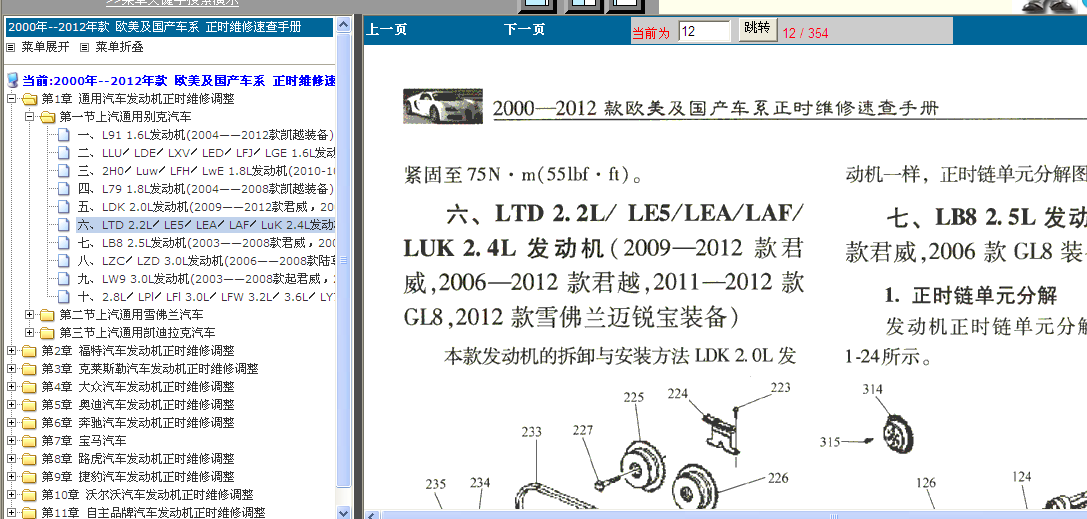The width and height of the screenshot is (1087, 519).
Task: Click the document's horizontal scroll-left arrow
Action: [372, 516]
